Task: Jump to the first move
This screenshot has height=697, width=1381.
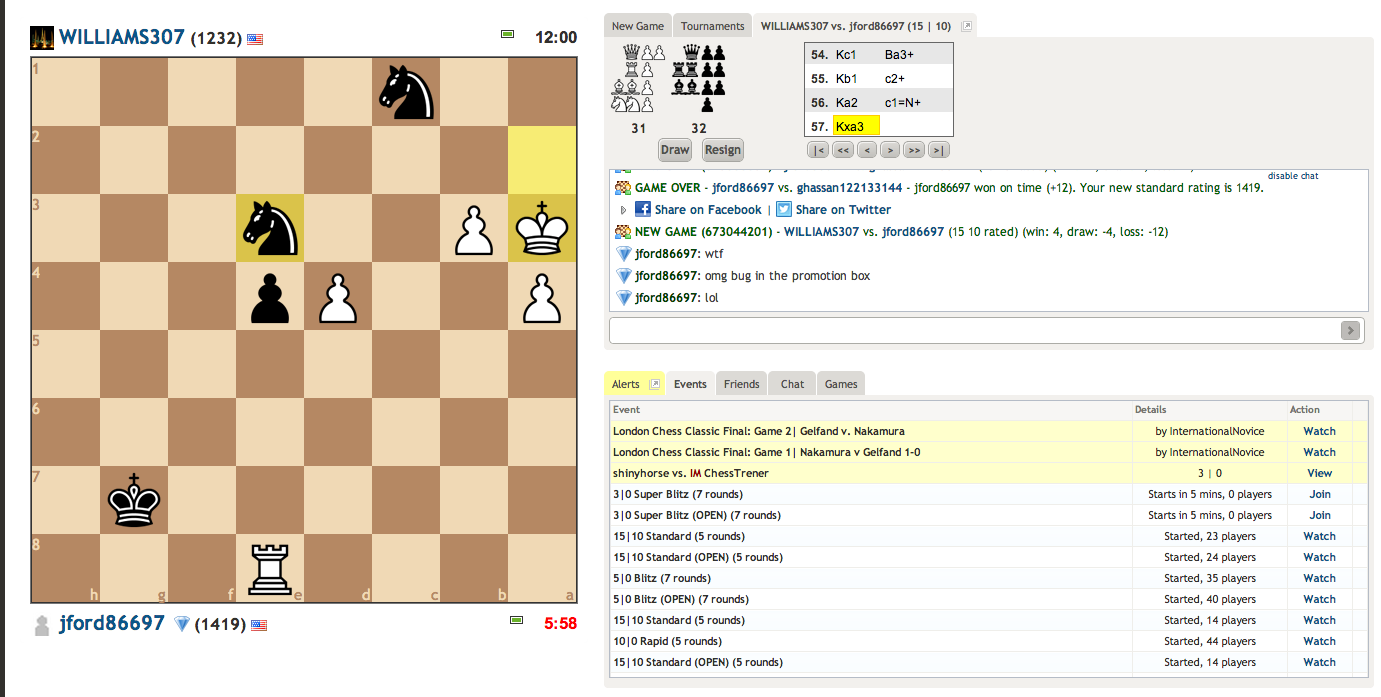Action: coord(818,150)
